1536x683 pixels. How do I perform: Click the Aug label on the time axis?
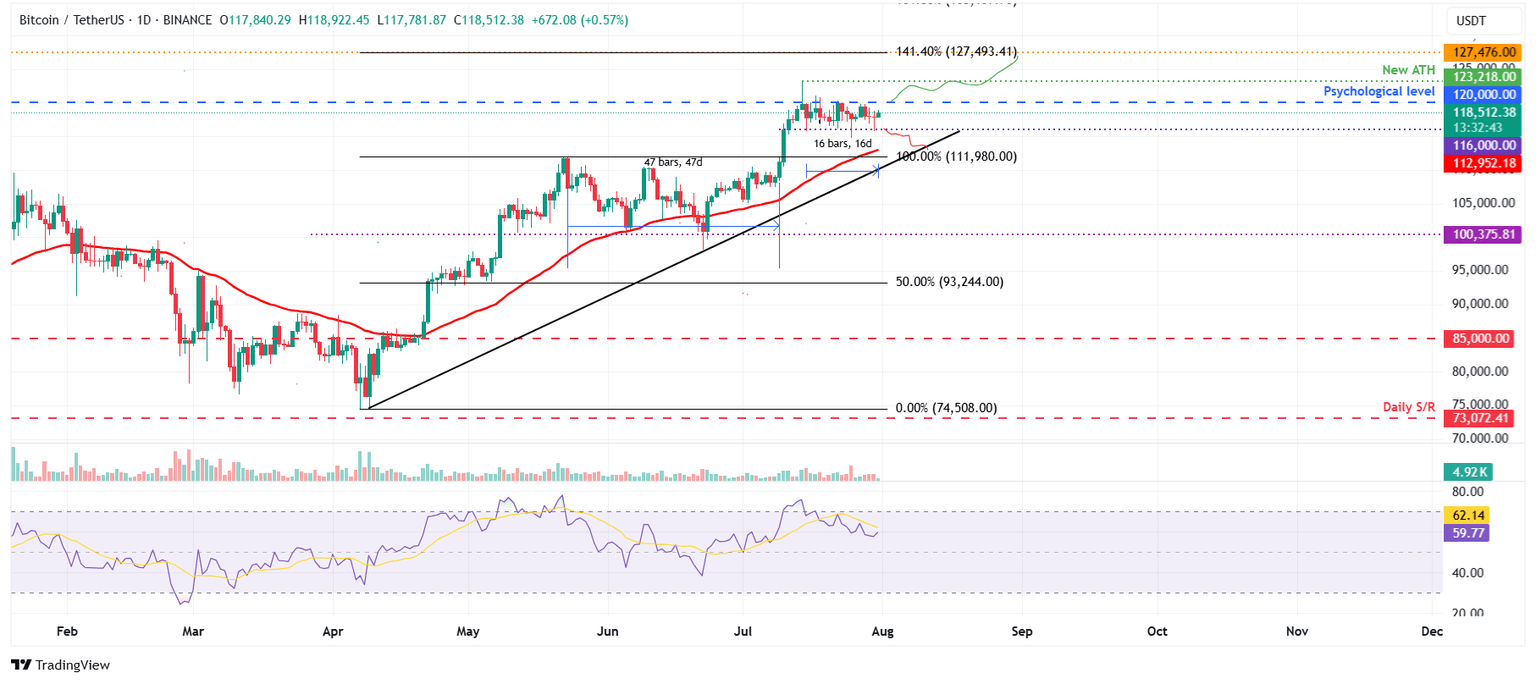(x=884, y=632)
